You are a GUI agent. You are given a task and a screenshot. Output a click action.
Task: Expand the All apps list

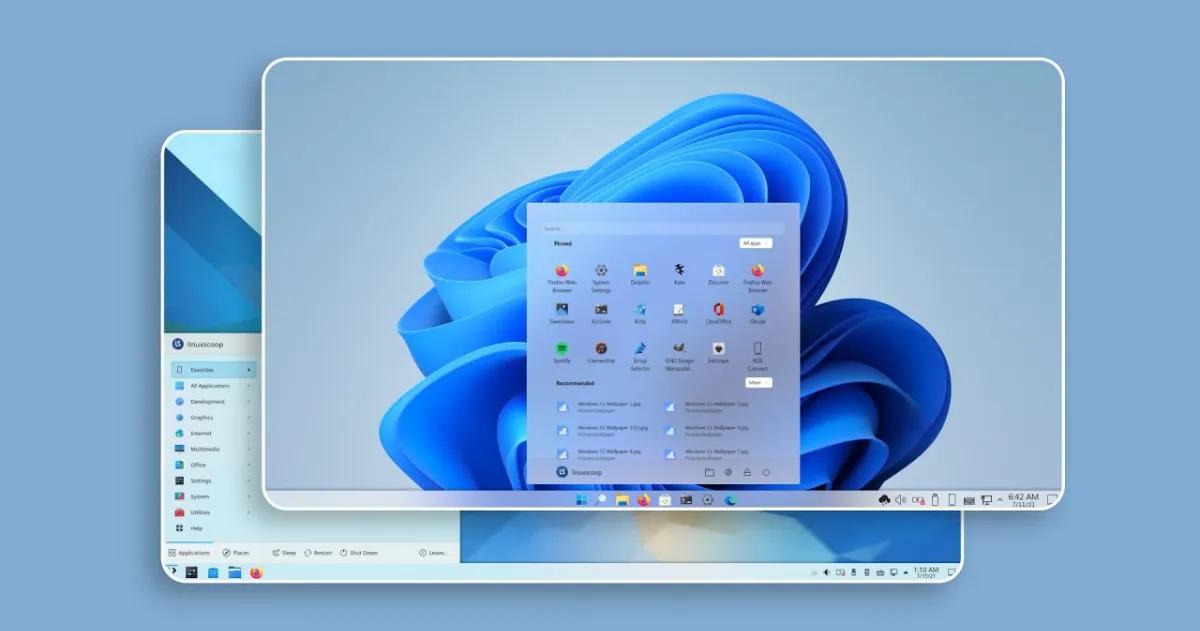[756, 243]
